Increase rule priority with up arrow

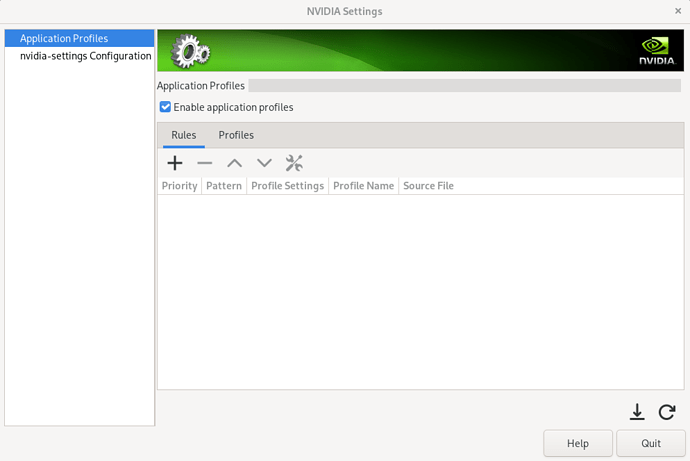[x=234, y=163]
